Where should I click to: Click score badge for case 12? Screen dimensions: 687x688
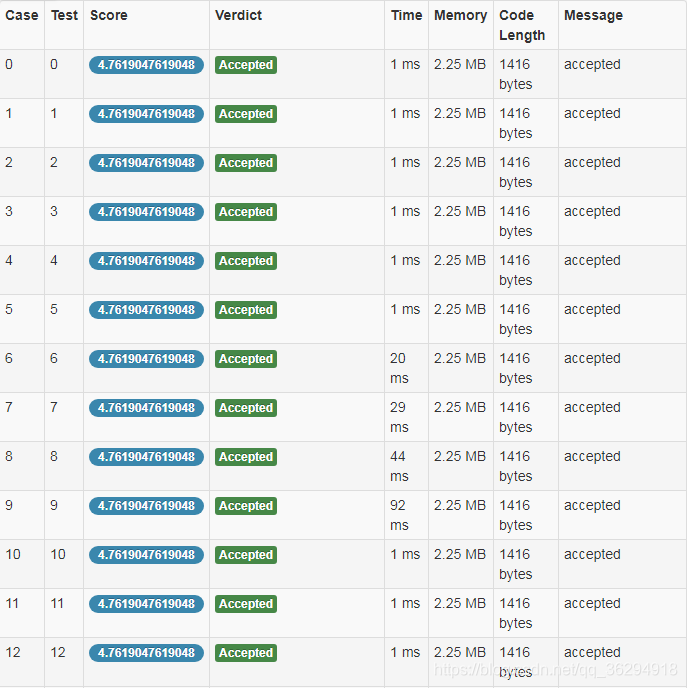click(x=146, y=653)
